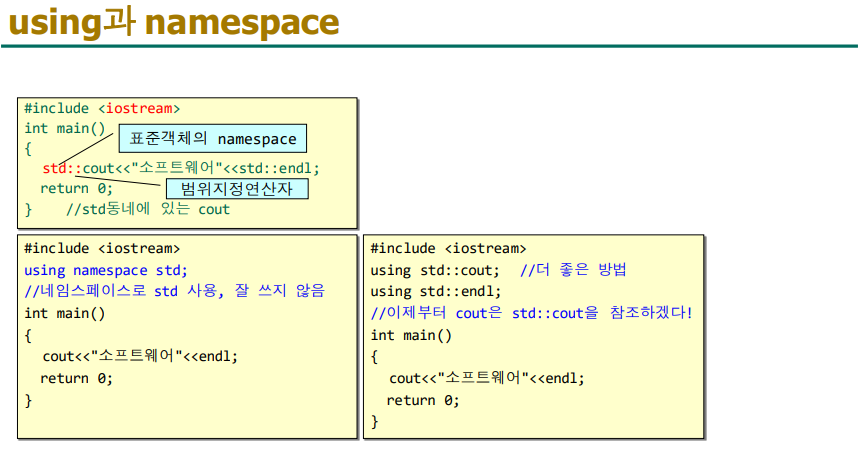Click the "범위지정연산자" callout label

(237, 189)
